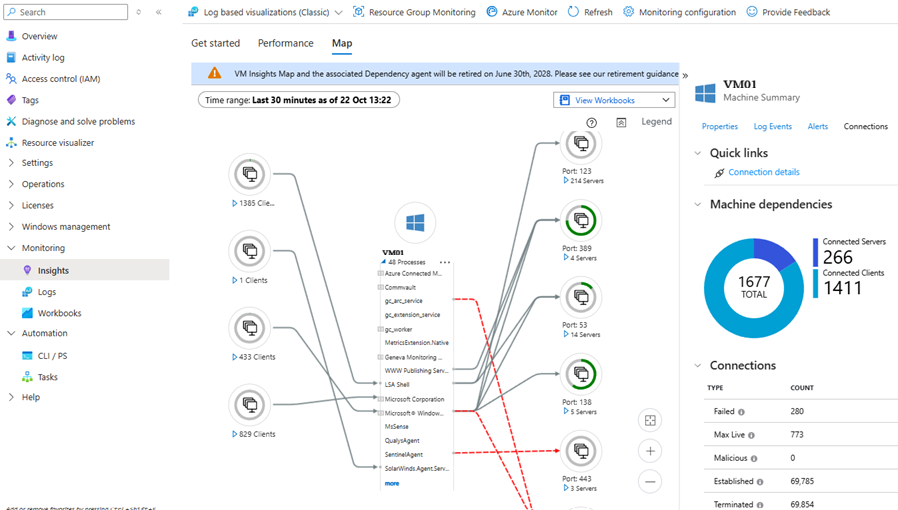The width and height of the screenshot is (898, 510).
Task: Click Provide Feedback smiley
Action: pyautogui.click(x=752, y=11)
